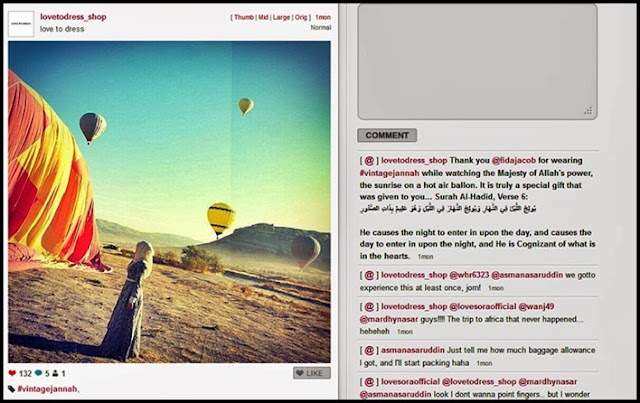This screenshot has width=640, height=403.
Task: Select the Mid image size option
Action: pyautogui.click(x=263, y=17)
